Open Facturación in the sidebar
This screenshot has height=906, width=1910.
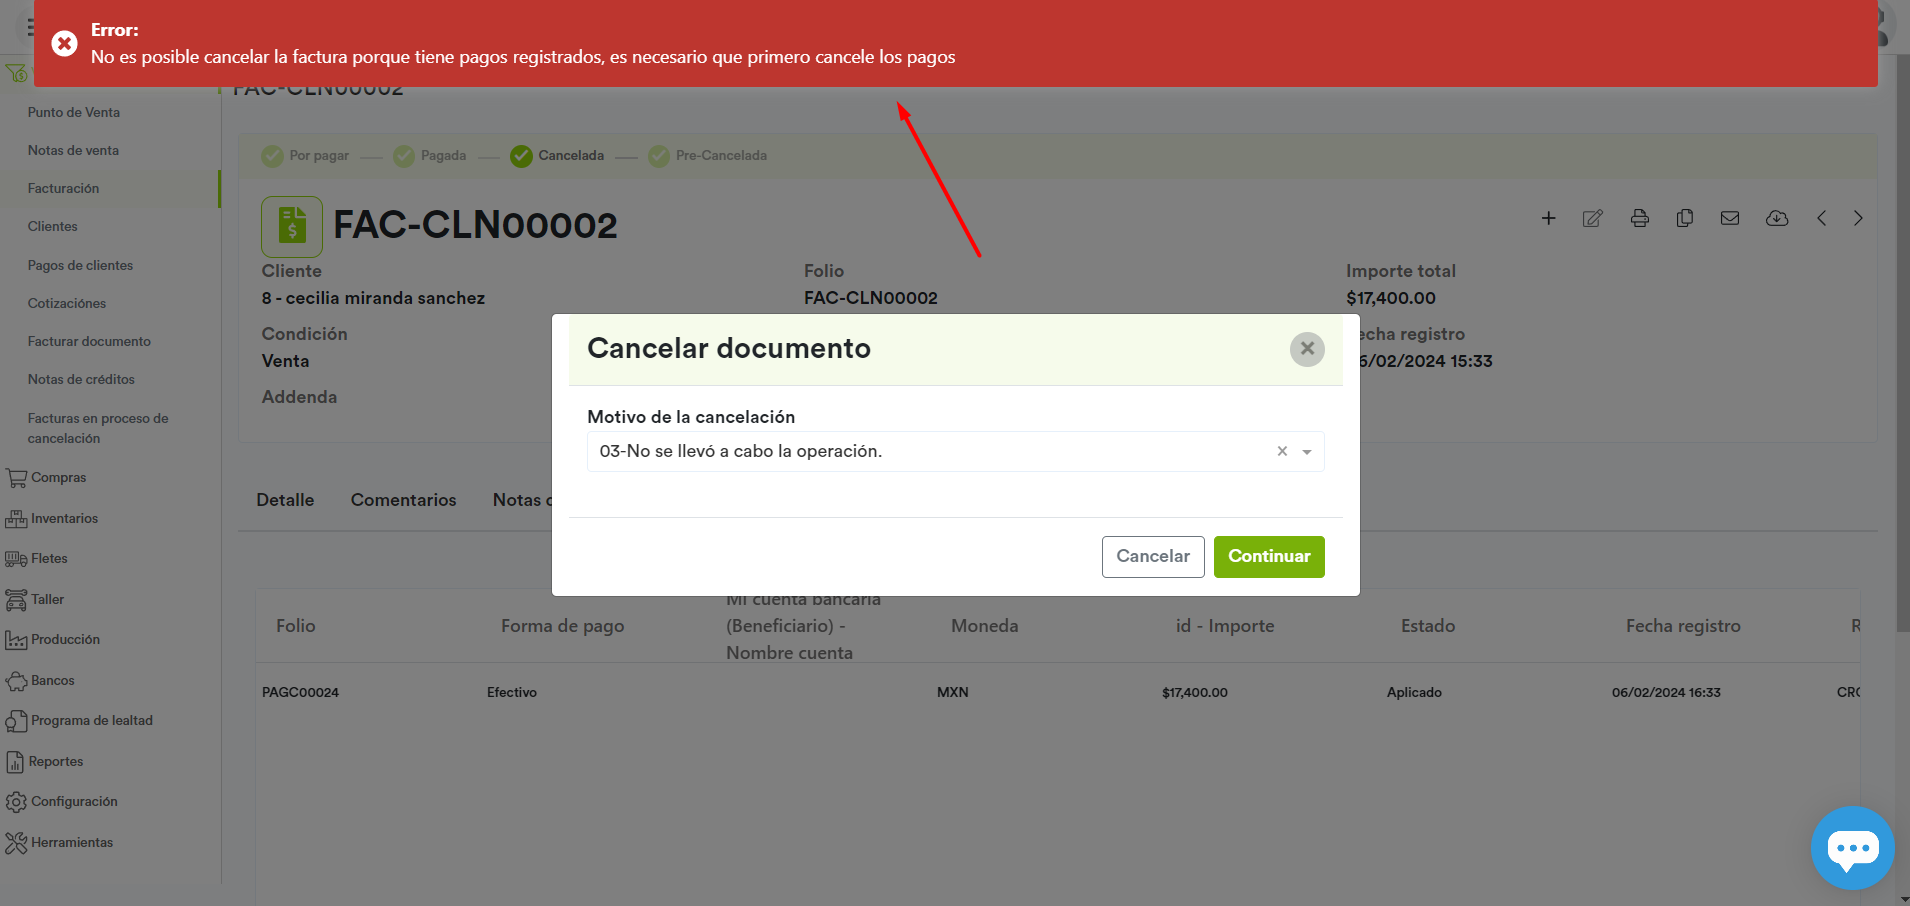pyautogui.click(x=63, y=188)
